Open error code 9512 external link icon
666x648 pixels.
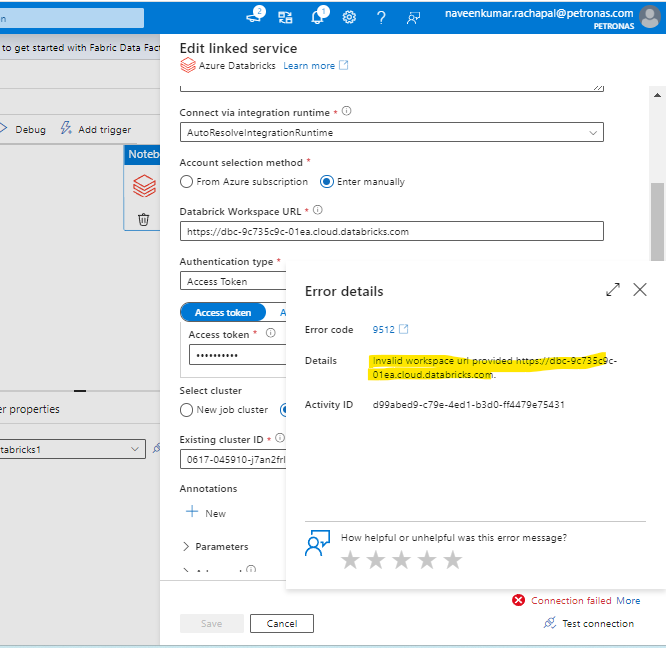coord(404,329)
